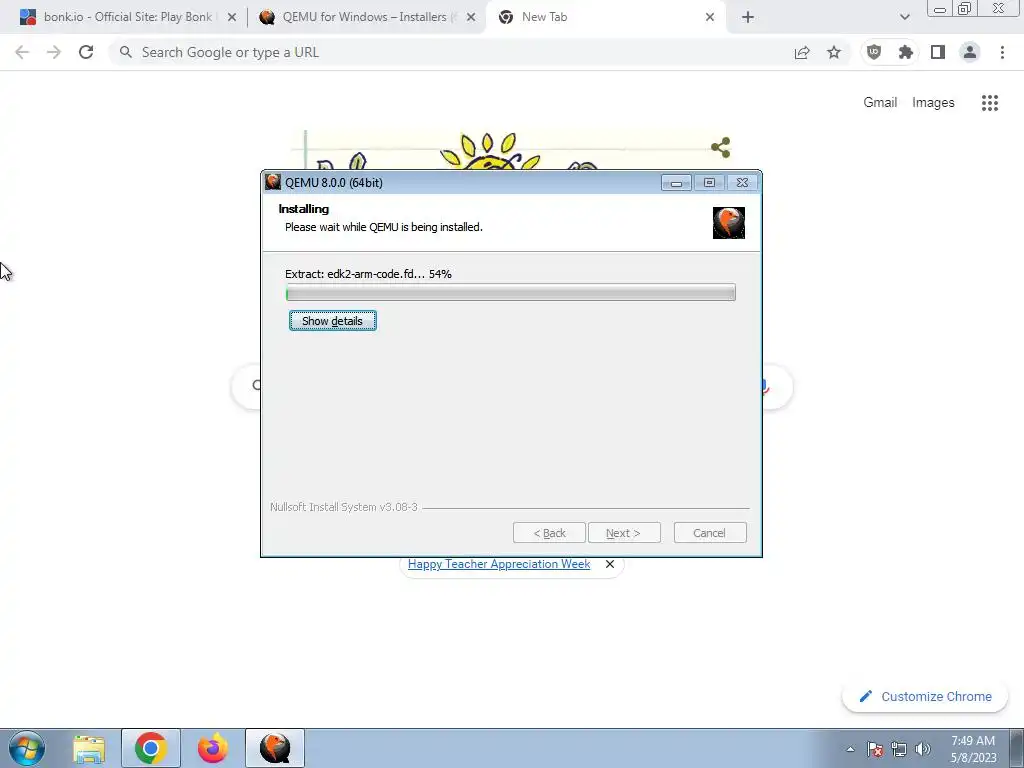Close the New Tab tab
This screenshot has height=768, width=1024.
[x=710, y=18]
